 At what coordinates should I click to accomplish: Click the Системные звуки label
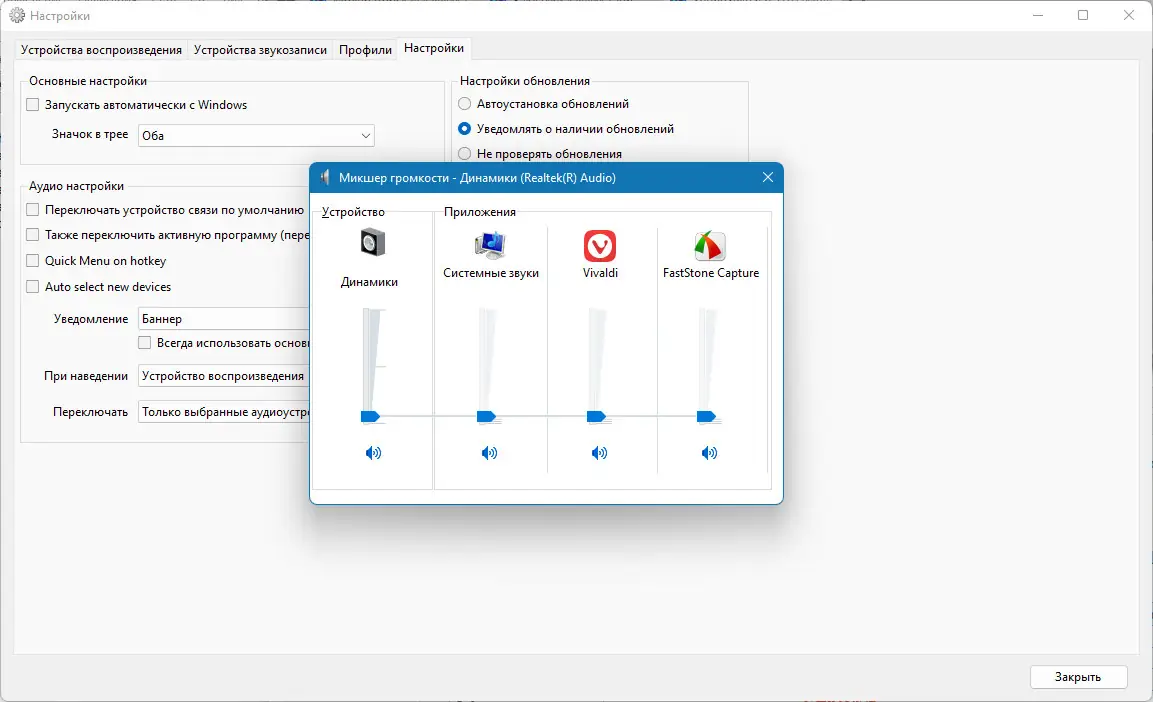(491, 273)
